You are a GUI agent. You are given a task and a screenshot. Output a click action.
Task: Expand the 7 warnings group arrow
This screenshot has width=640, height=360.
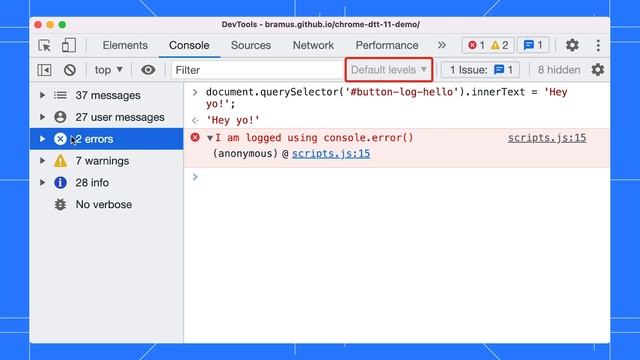pyautogui.click(x=42, y=161)
